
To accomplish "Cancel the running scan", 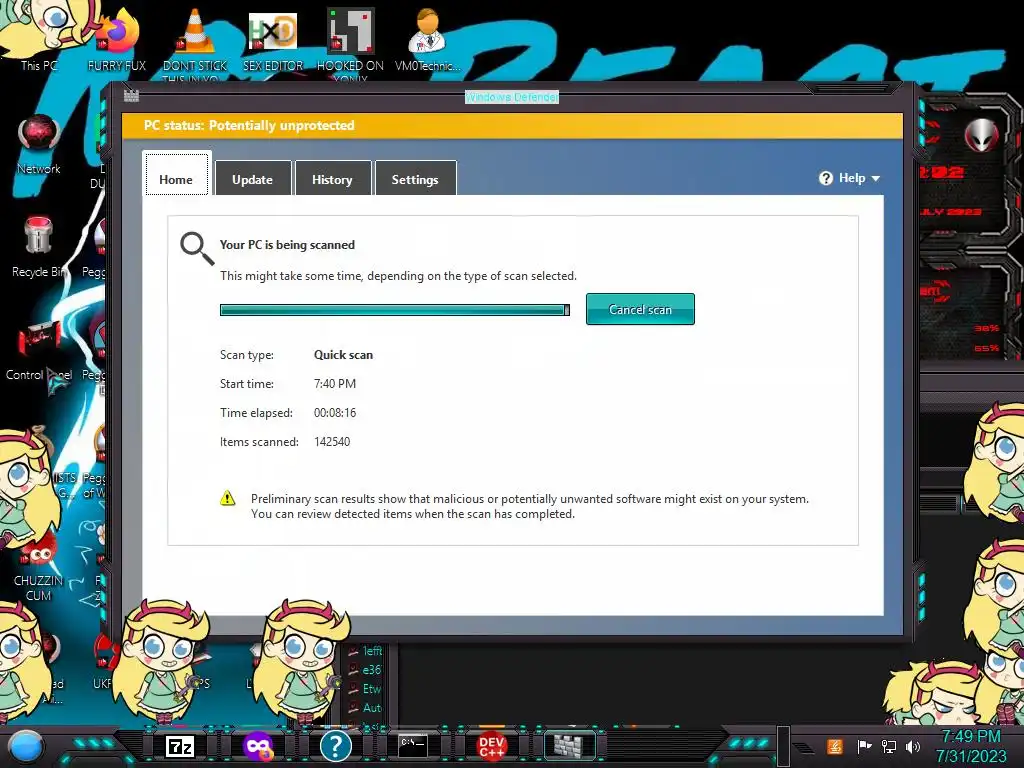I will [x=640, y=309].
